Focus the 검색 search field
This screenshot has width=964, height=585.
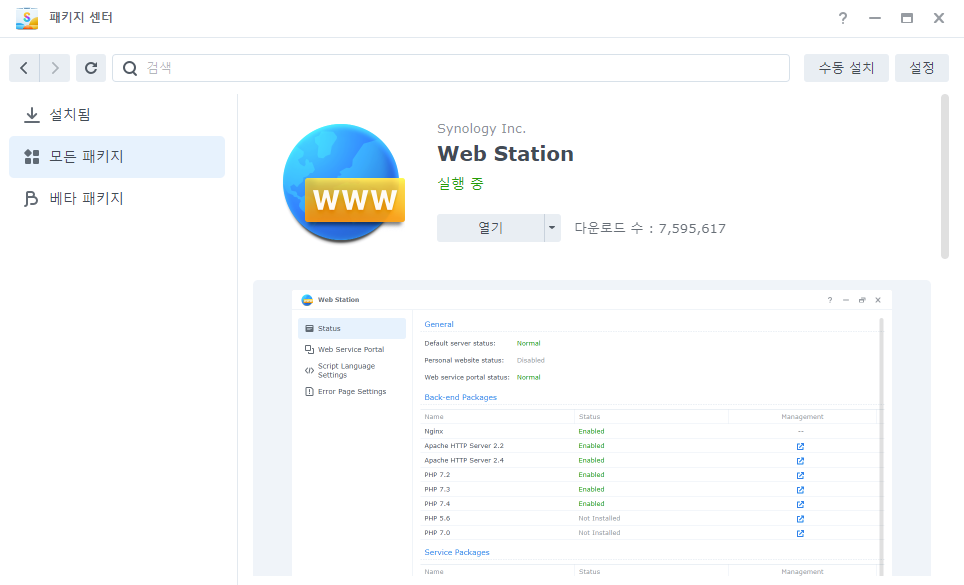tap(451, 68)
